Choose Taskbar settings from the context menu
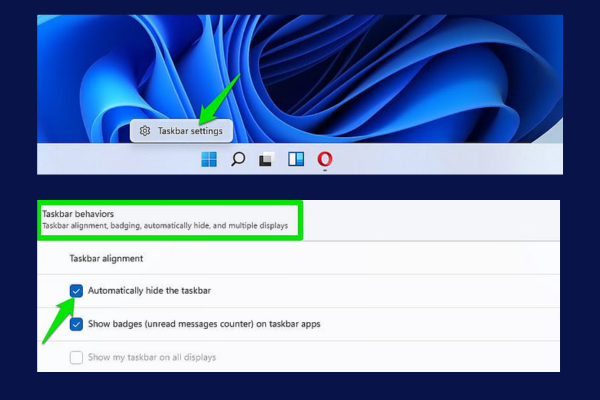This screenshot has height=400, width=600. click(x=181, y=131)
